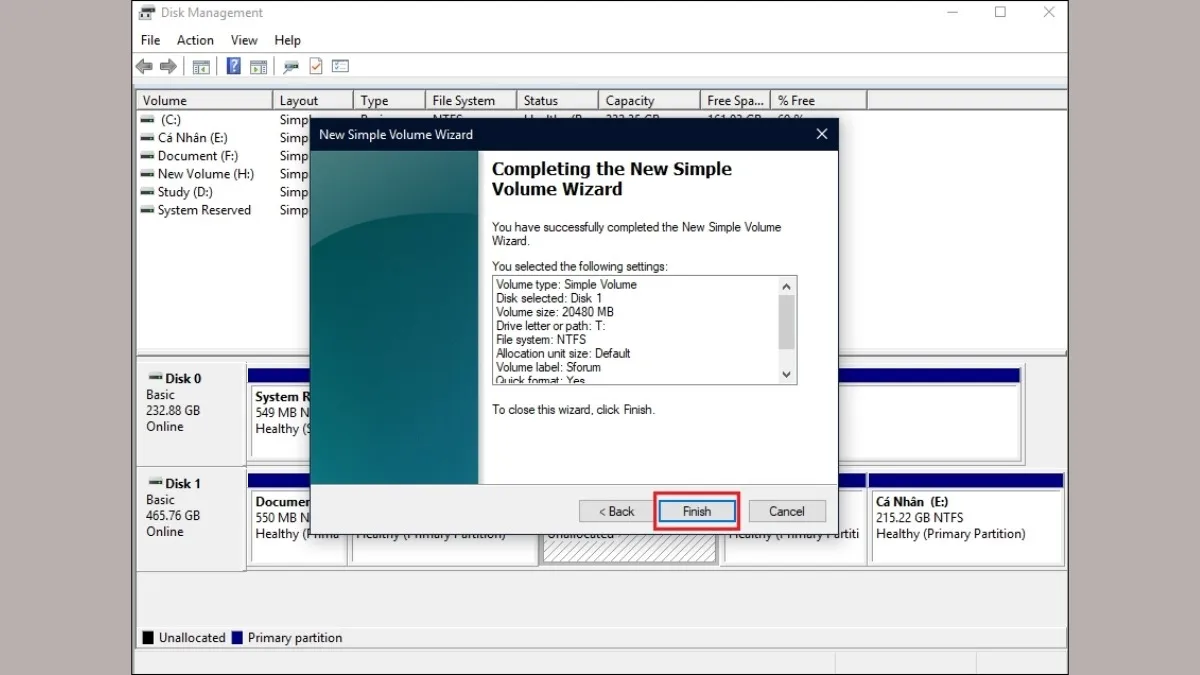Toggle the Show/Hide Console Tree icon
This screenshot has height=675, width=1200.
click(201, 66)
